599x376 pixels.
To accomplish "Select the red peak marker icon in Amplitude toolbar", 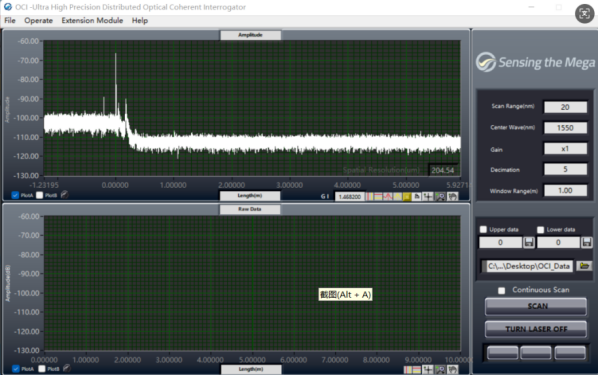I will point(388,196).
